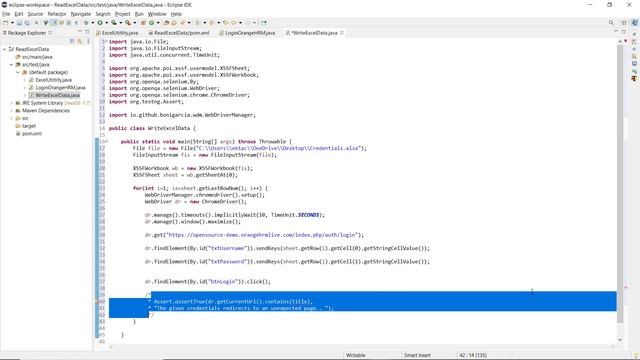Collapse the (default package) node
640x360 pixels.
pos(18,72)
